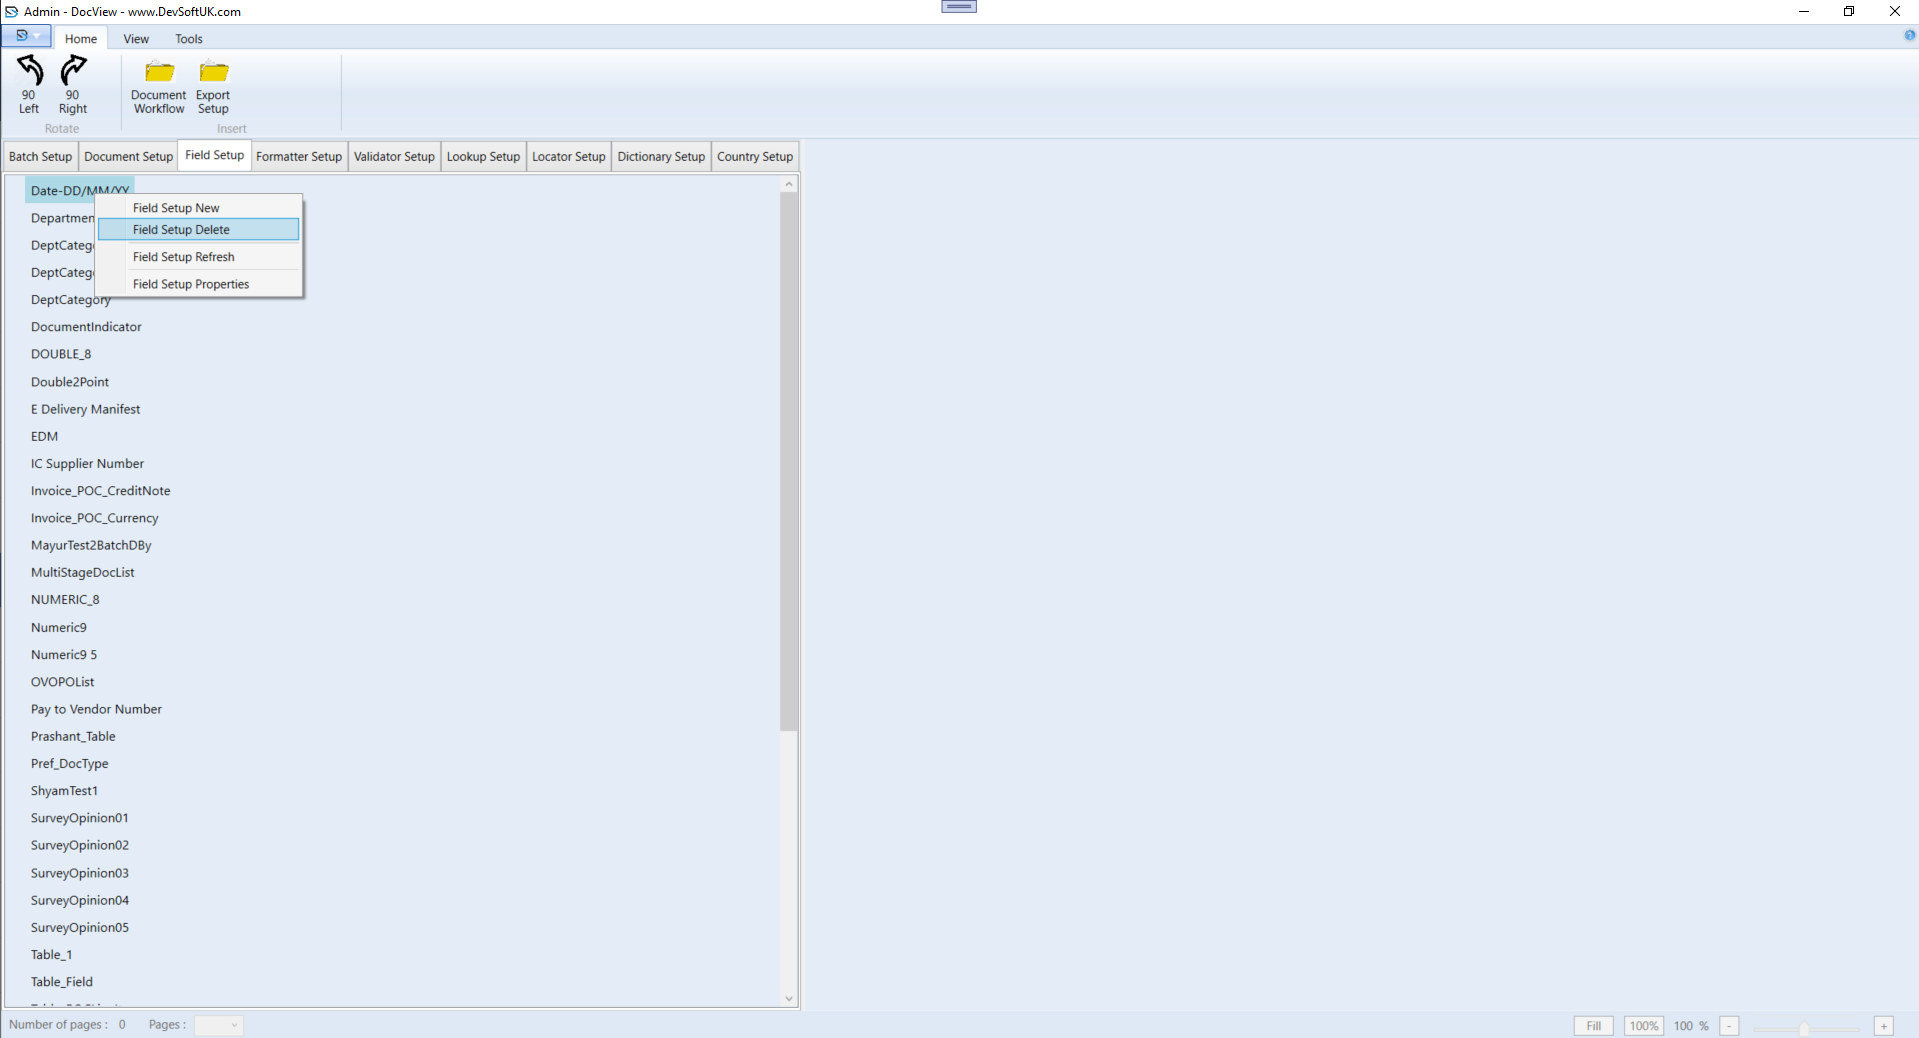
Task: Select the Table_Field field
Action: click(61, 982)
